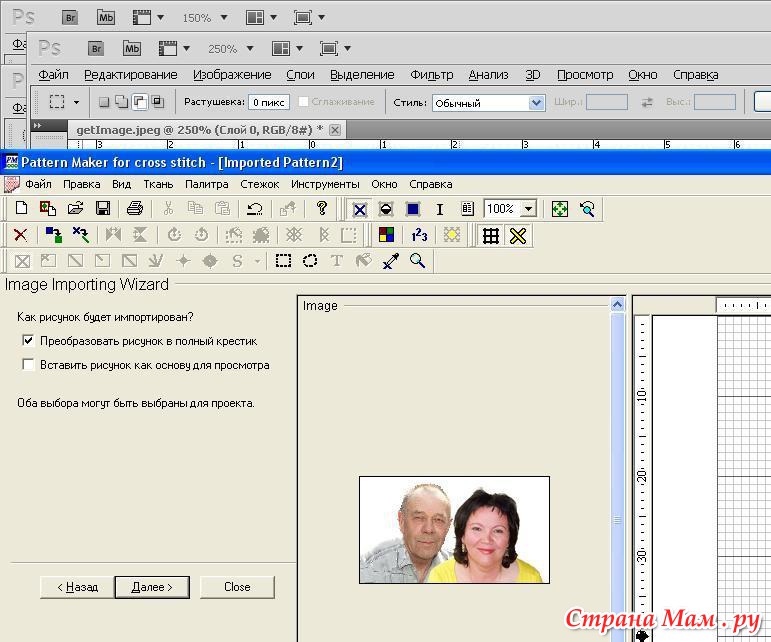Select the rectangular selection tool in Pattern Maker
The image size is (771, 642).
click(x=283, y=261)
